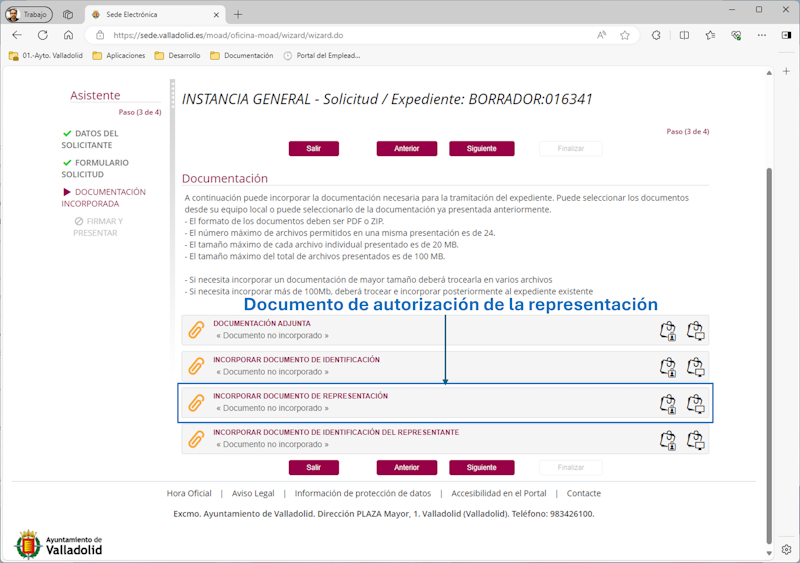Click Anterior button below the document list

(x=407, y=468)
